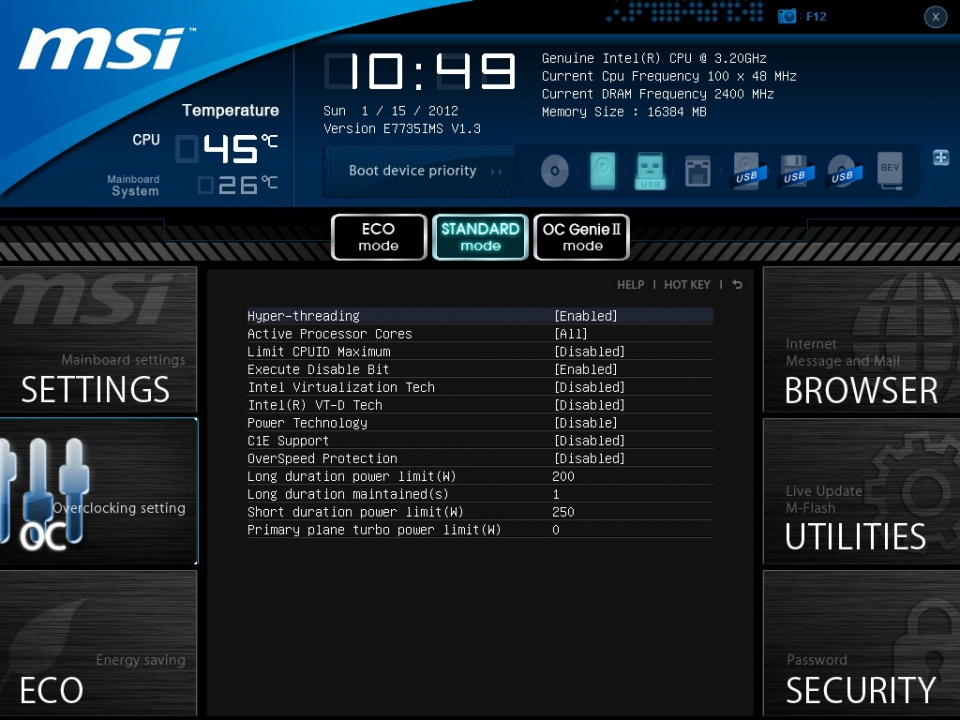Click the F12 screenshot camera icon
Viewport: 960px width, 720px height.
pyautogui.click(x=787, y=16)
